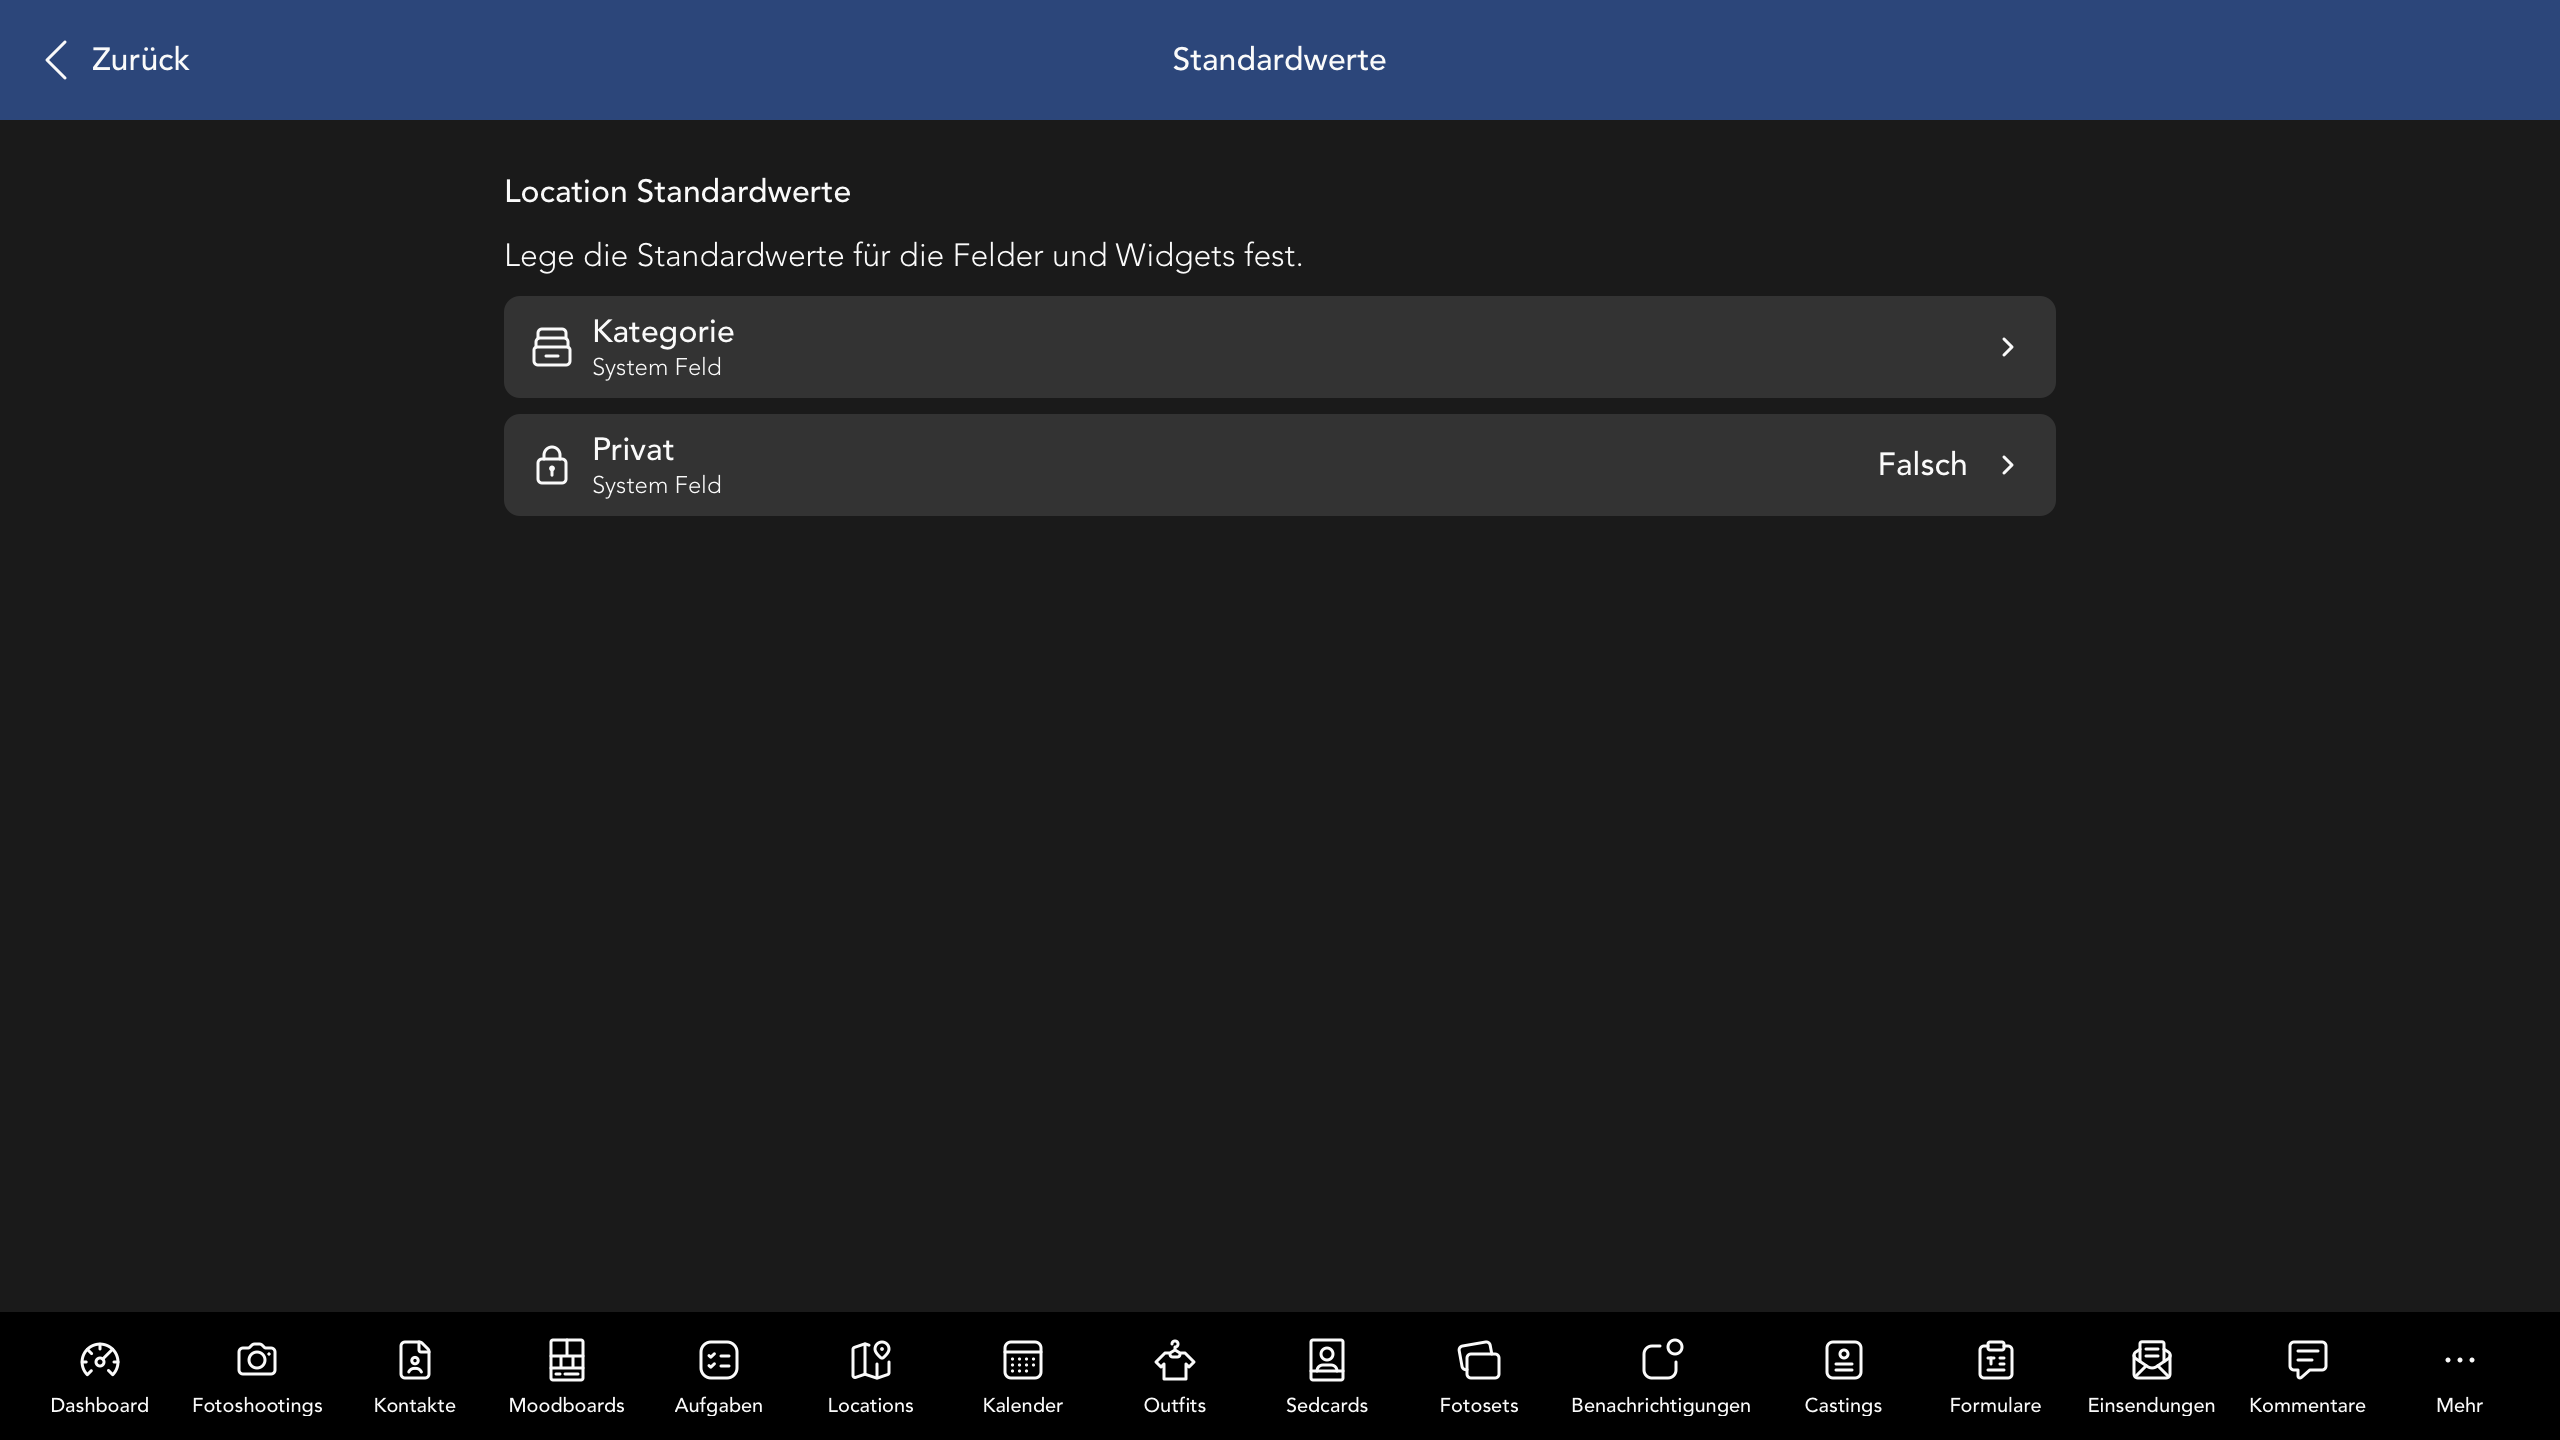The image size is (2560, 1440).
Task: Open Moodboards grid icon
Action: point(567,1360)
